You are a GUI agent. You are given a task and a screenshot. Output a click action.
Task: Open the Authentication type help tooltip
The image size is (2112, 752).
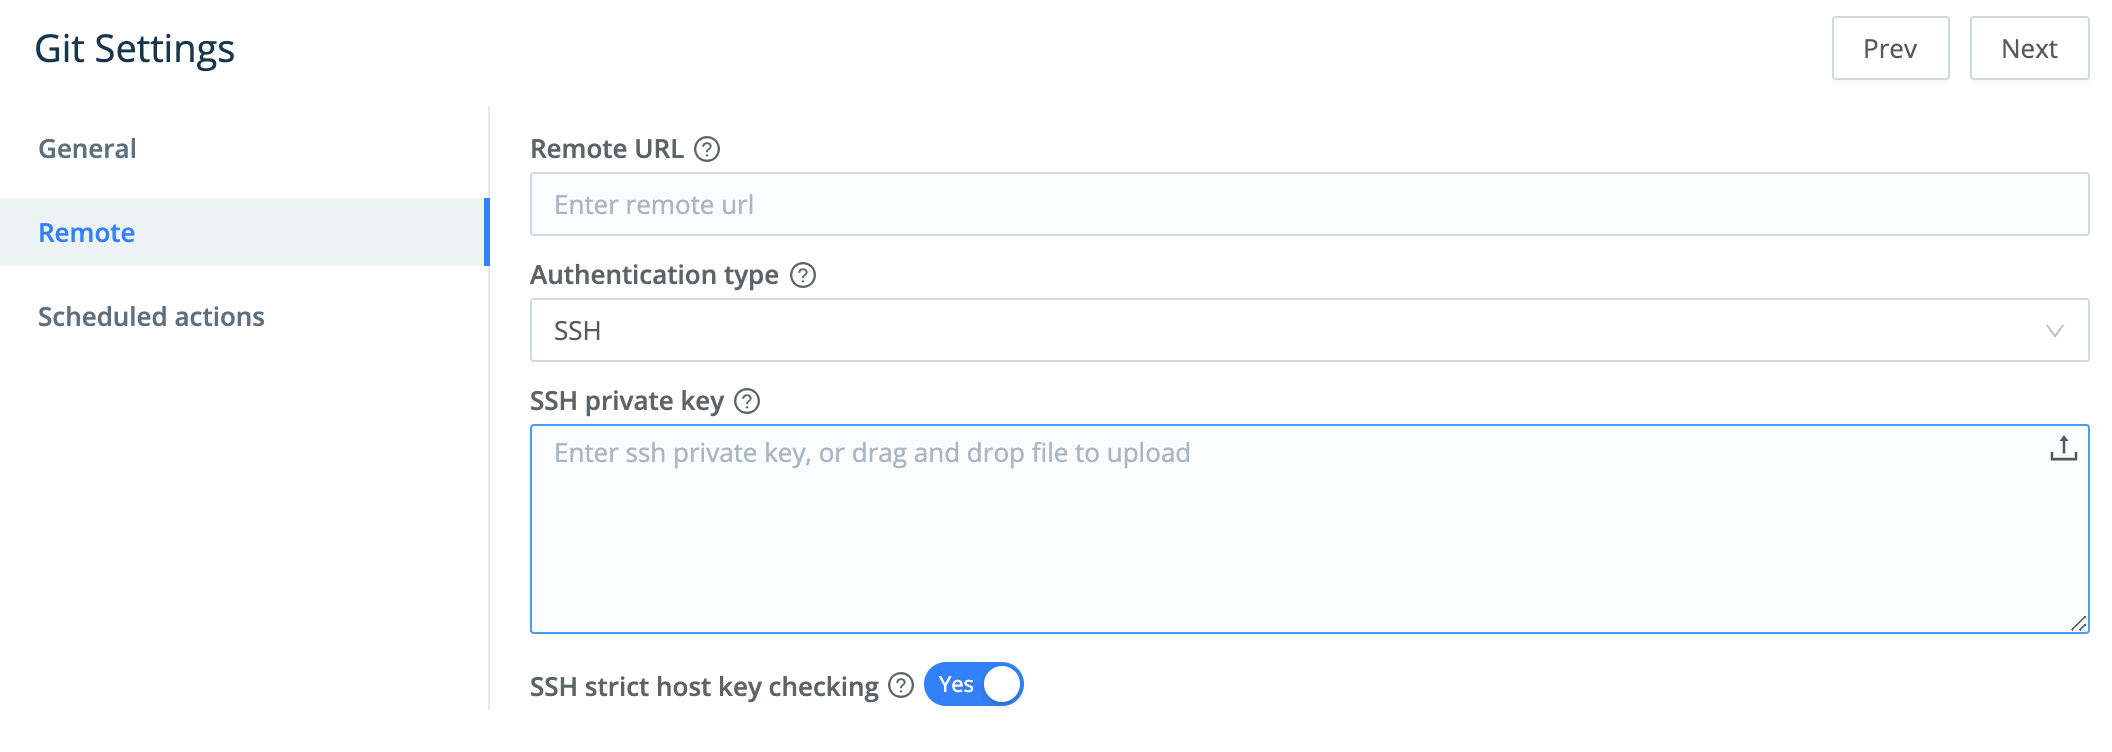(801, 275)
